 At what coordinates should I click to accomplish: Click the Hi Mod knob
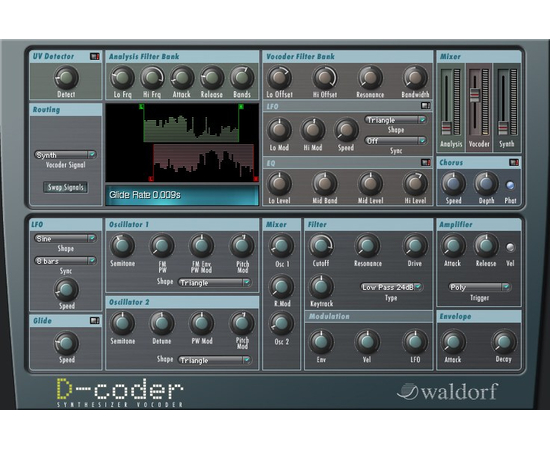click(x=313, y=130)
